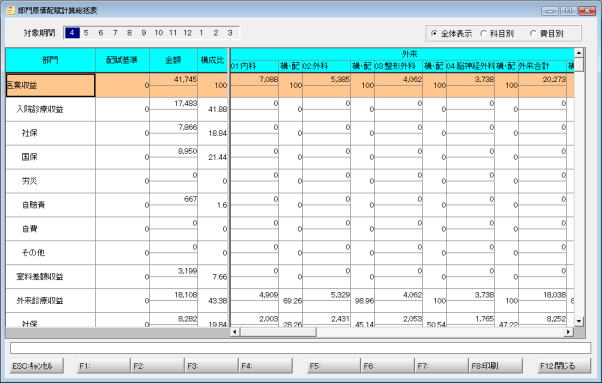Click the application icon in title bar
Screen dimensions: 602x383
[x=10, y=10]
